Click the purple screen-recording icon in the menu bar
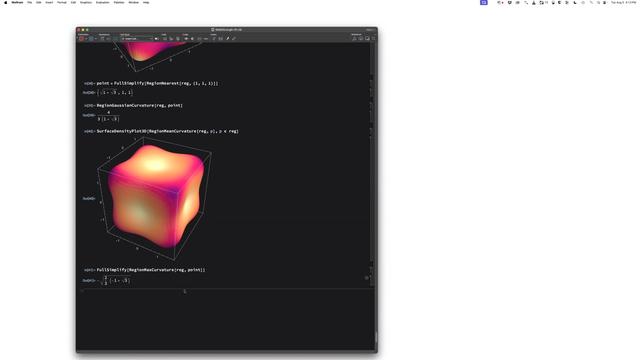 484,2
